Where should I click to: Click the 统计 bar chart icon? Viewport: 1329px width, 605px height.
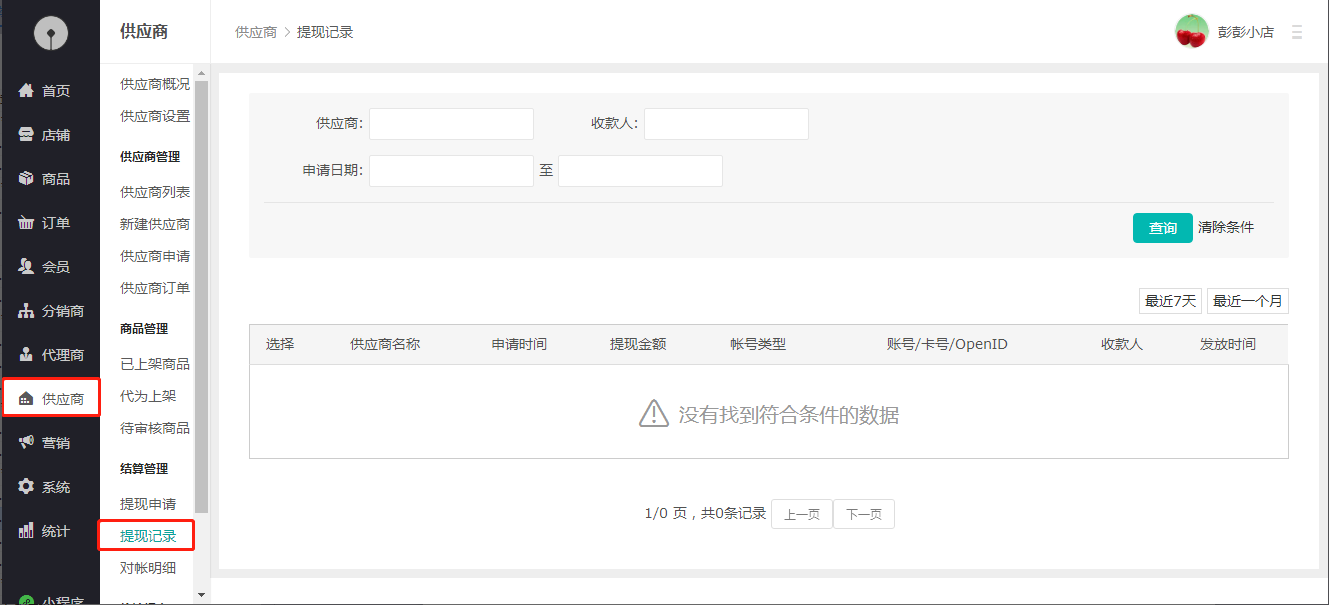(27, 531)
